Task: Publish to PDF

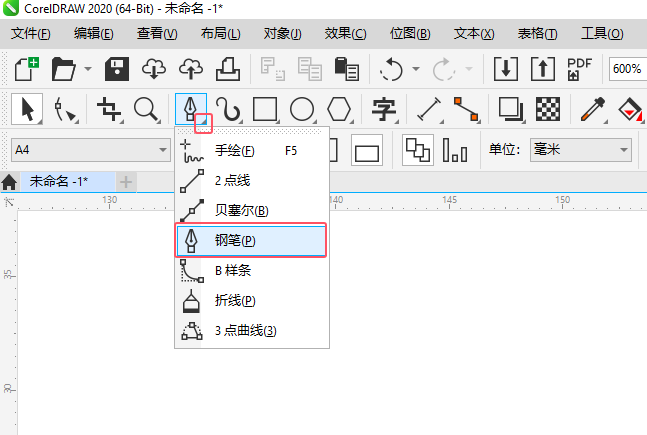Action: (579, 69)
